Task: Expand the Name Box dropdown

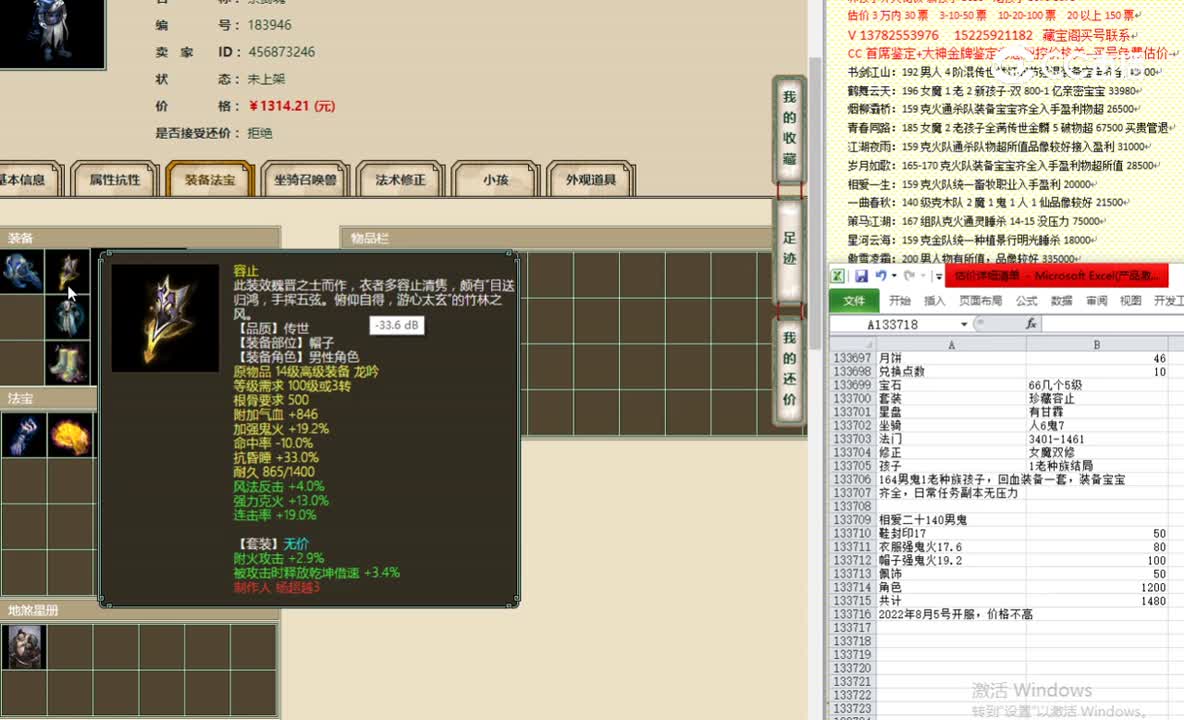Action: 964,325
